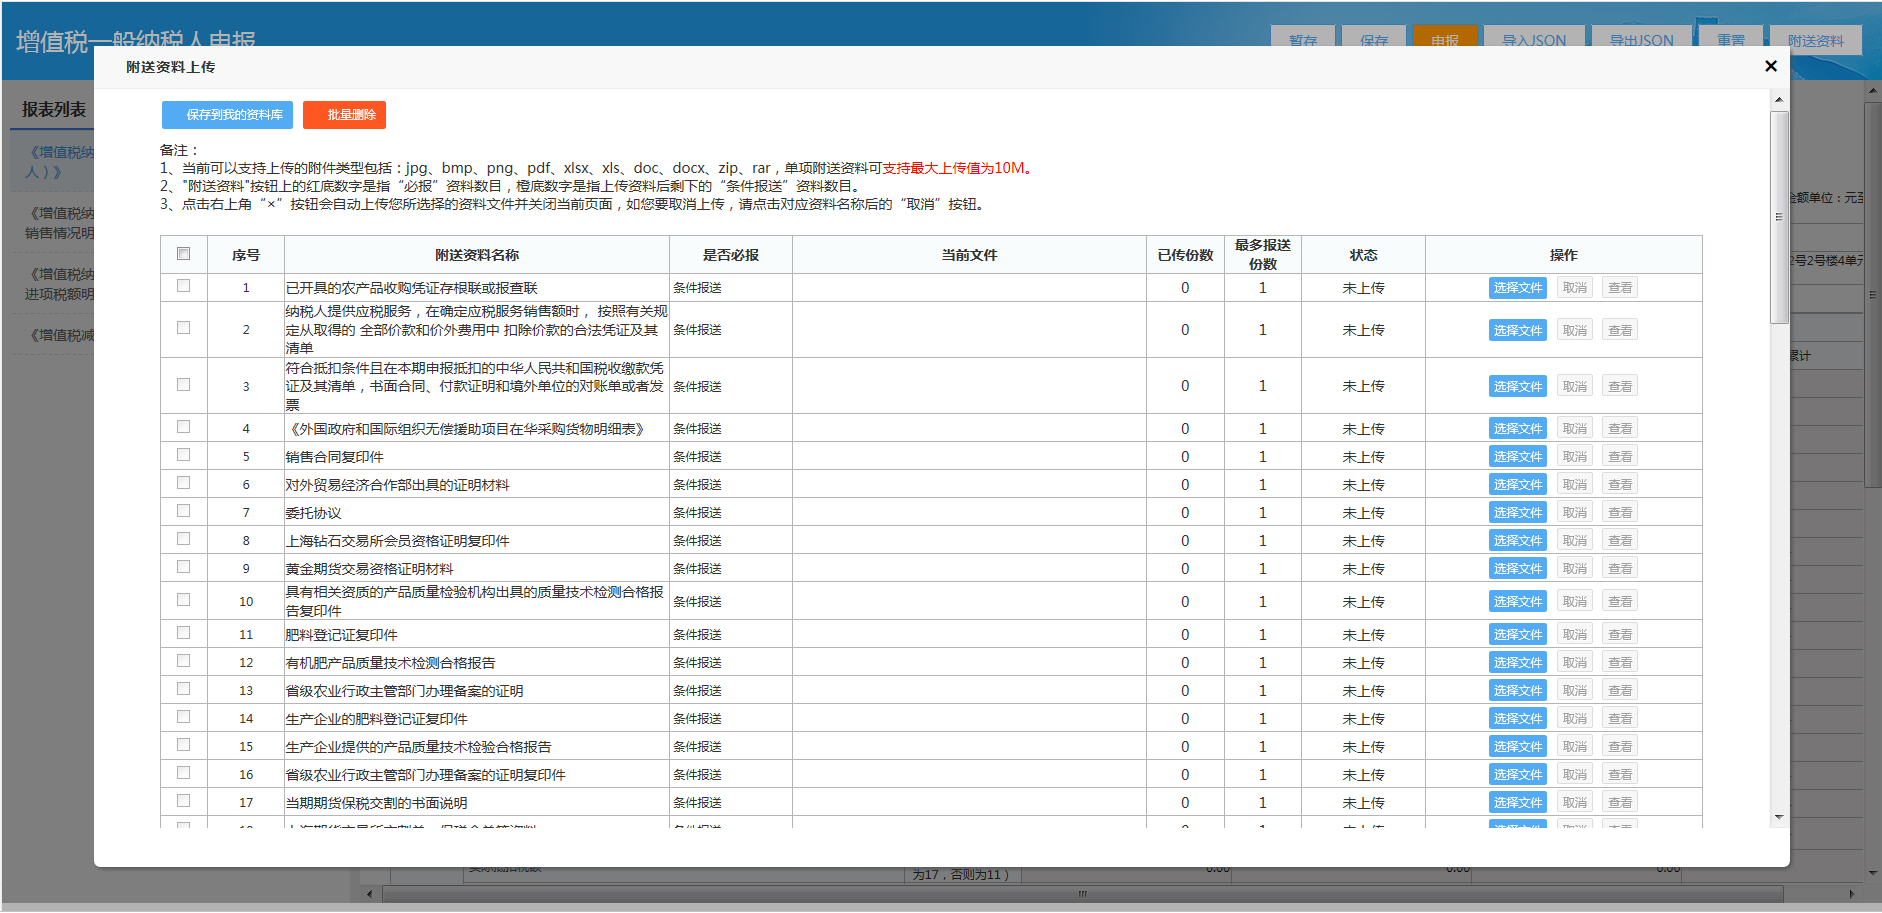
Task: Click the background horizontal scrollbar right arrow
Action: point(1851,894)
